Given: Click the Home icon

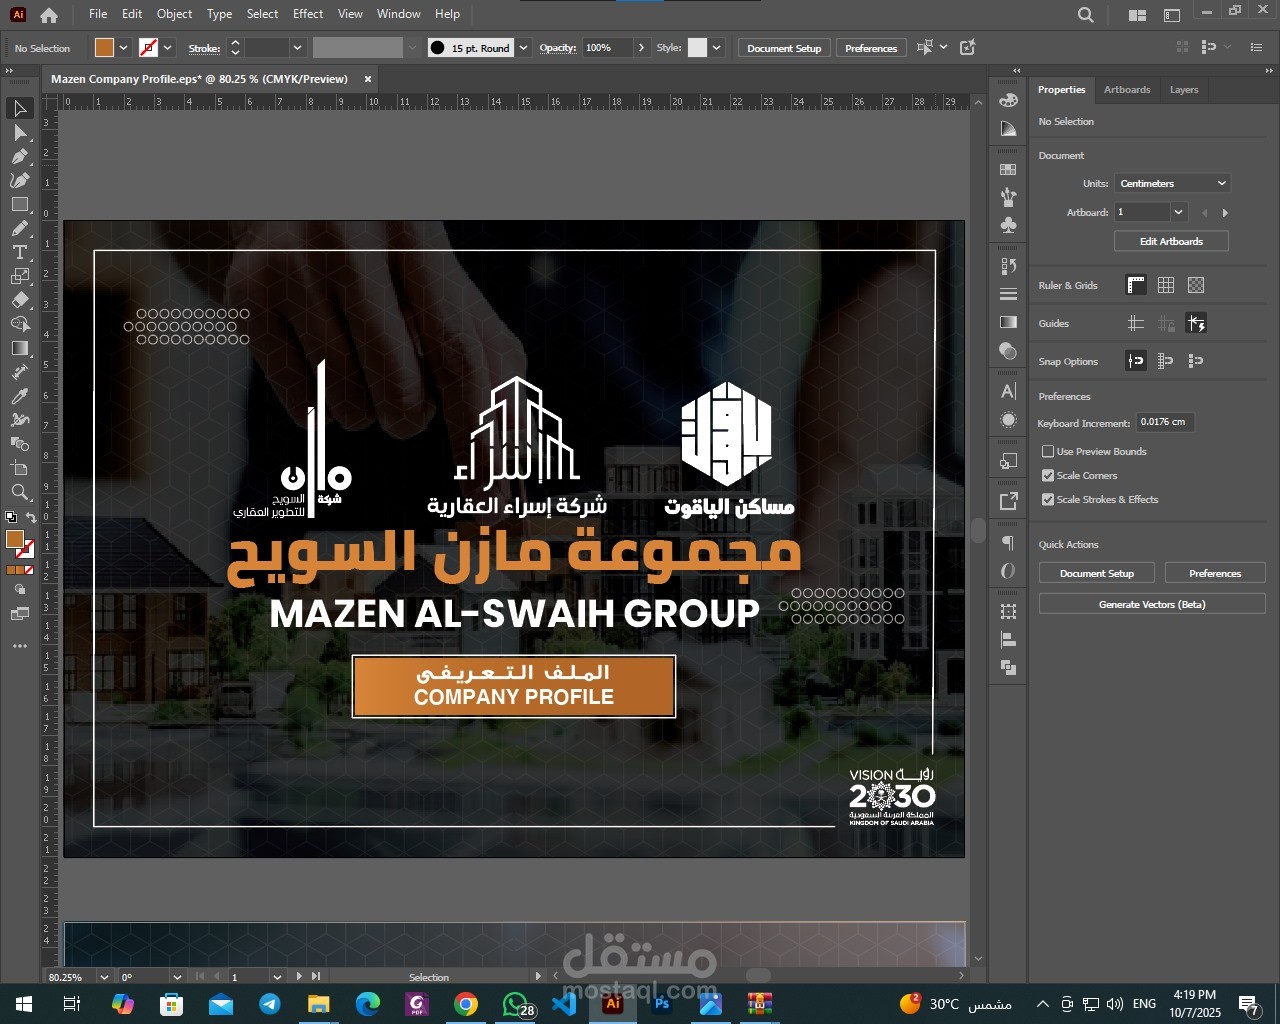Looking at the screenshot, I should point(49,15).
